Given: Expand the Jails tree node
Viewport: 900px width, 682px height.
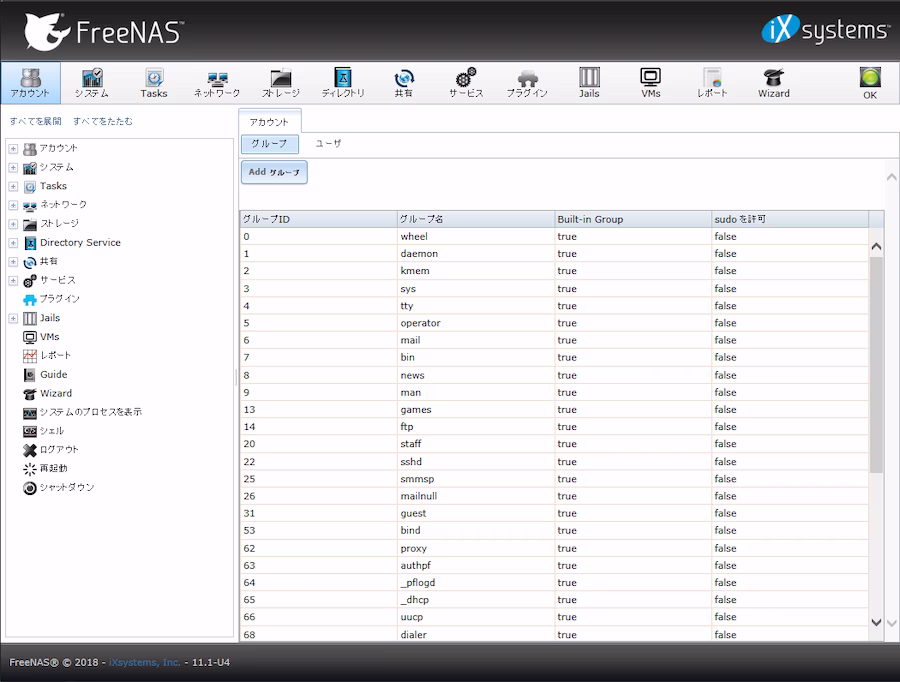Looking at the screenshot, I should point(13,318).
